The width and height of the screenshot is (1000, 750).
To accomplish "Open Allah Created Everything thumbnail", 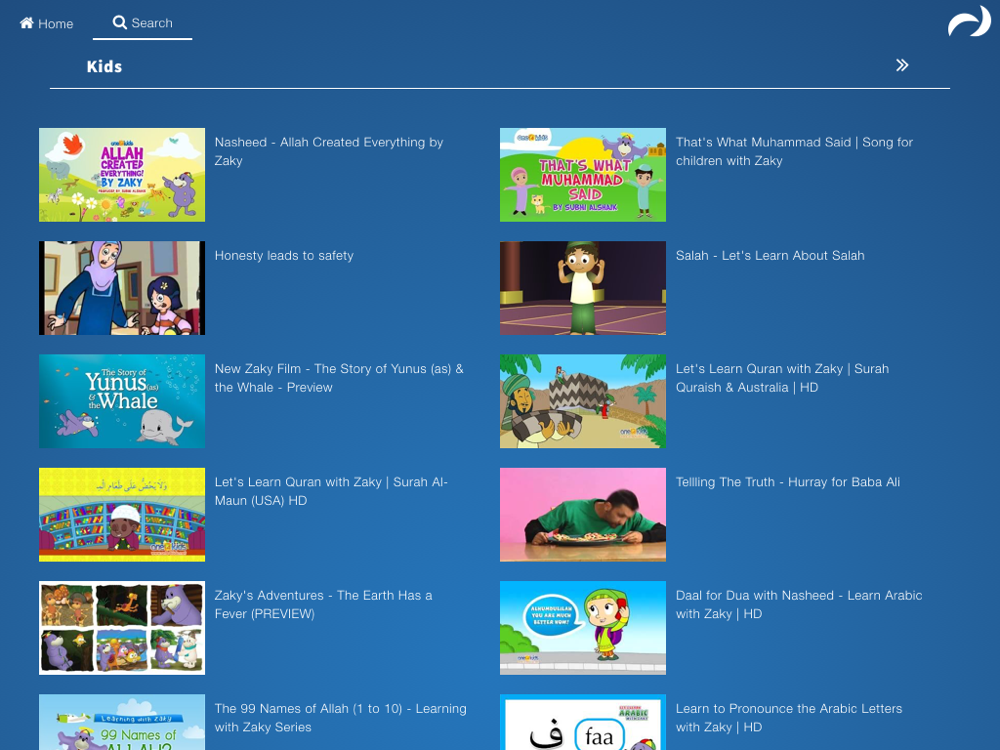I will (122, 175).
